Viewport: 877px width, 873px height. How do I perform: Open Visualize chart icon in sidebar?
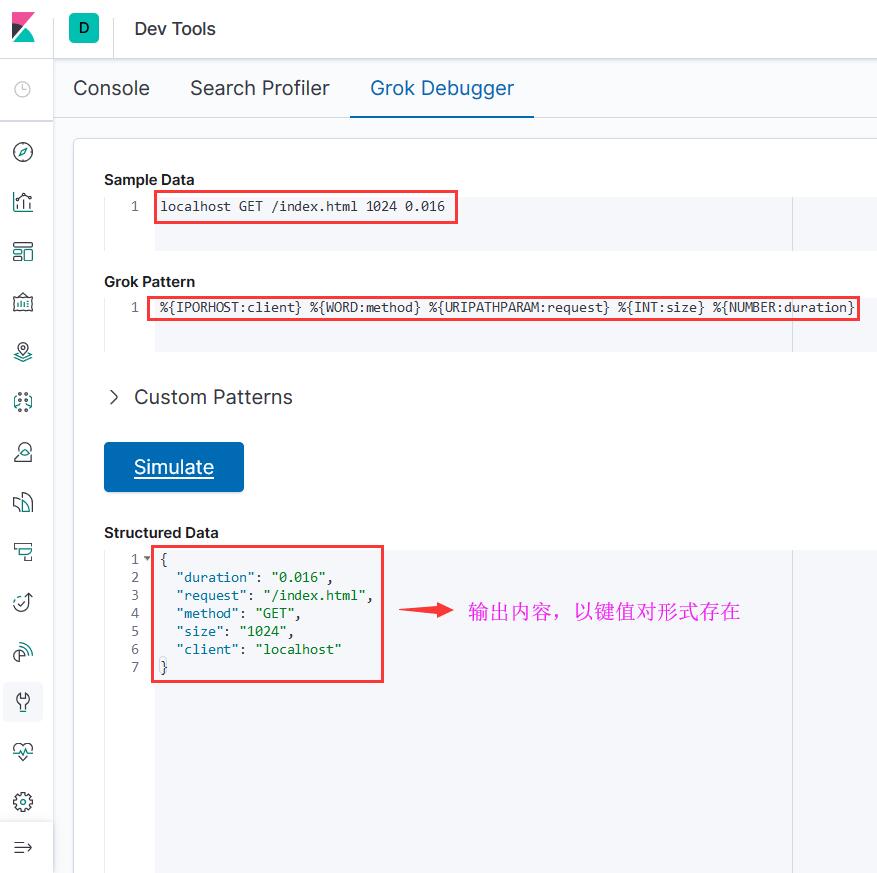[x=23, y=202]
